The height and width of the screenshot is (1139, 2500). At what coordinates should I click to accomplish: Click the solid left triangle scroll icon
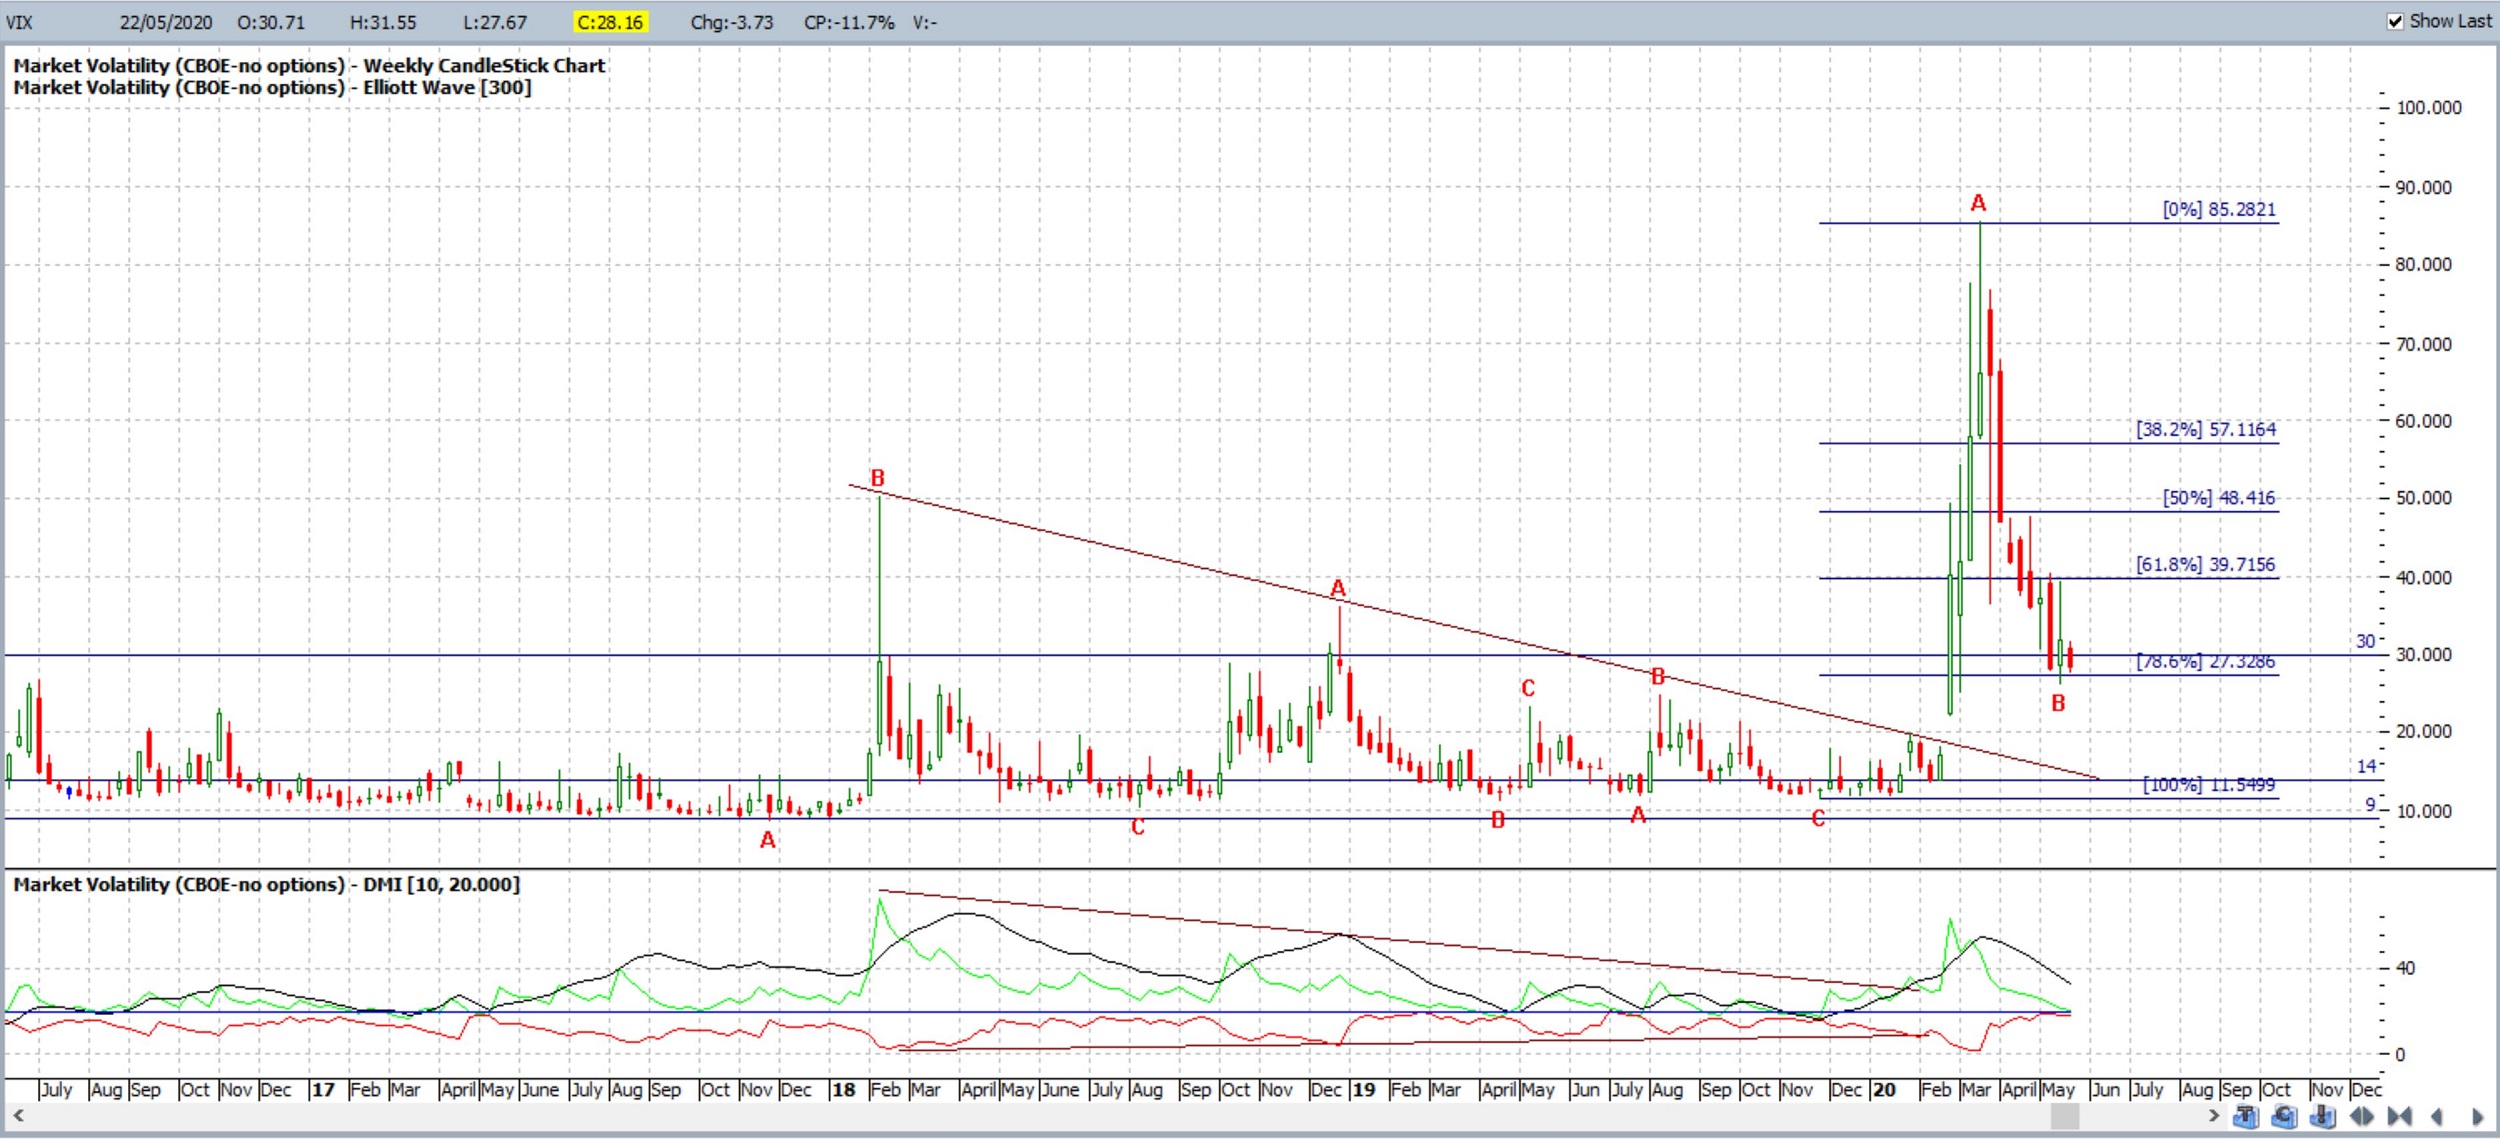click(2437, 1116)
